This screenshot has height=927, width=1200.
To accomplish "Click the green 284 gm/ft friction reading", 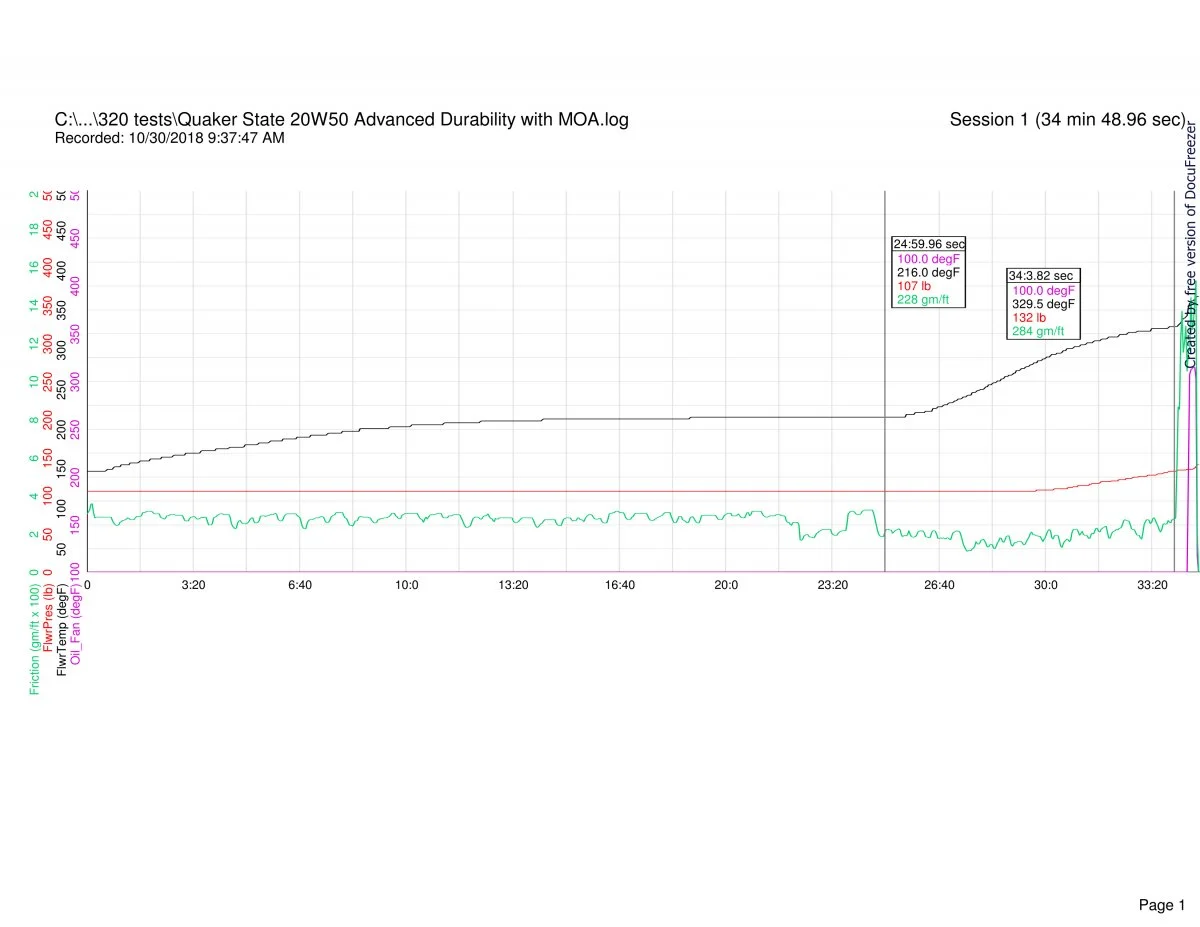I will (1038, 331).
